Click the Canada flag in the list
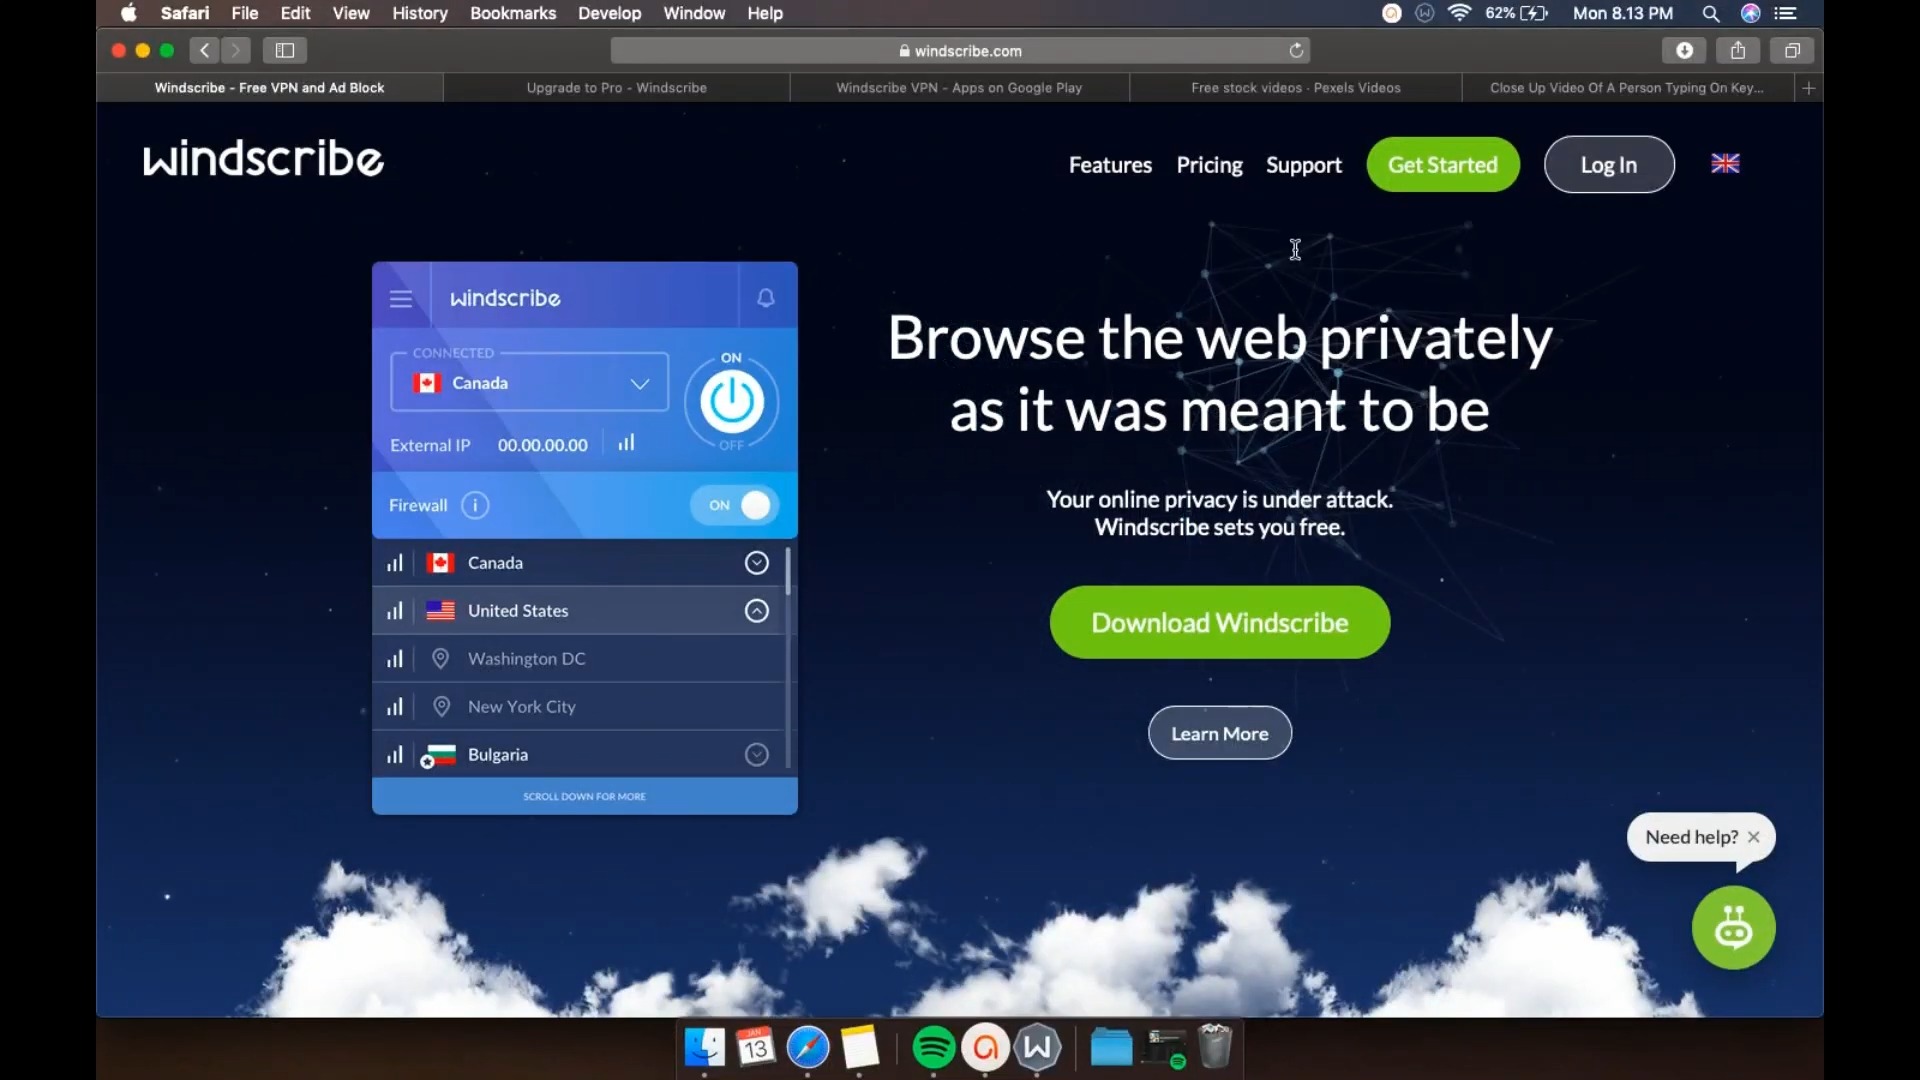This screenshot has height=1080, width=1920. (x=440, y=563)
